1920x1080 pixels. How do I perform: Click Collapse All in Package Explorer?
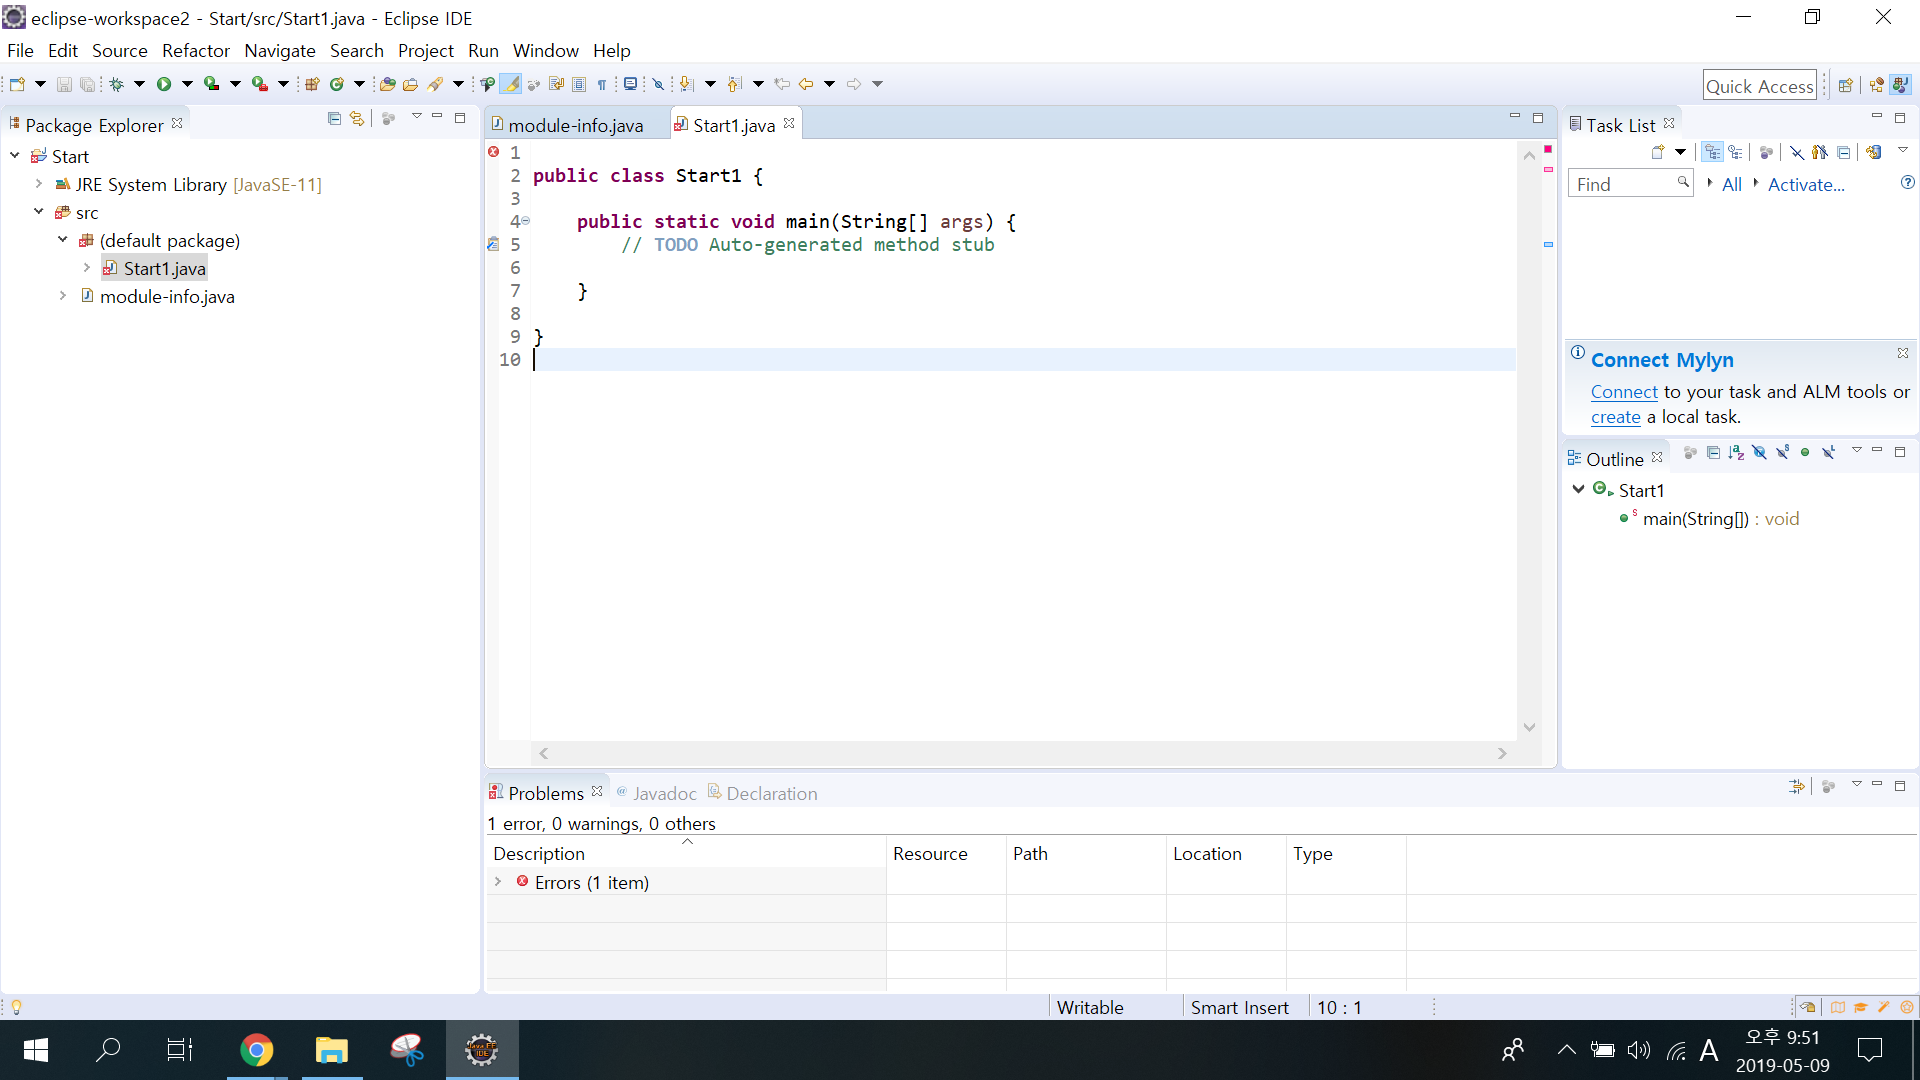[334, 118]
